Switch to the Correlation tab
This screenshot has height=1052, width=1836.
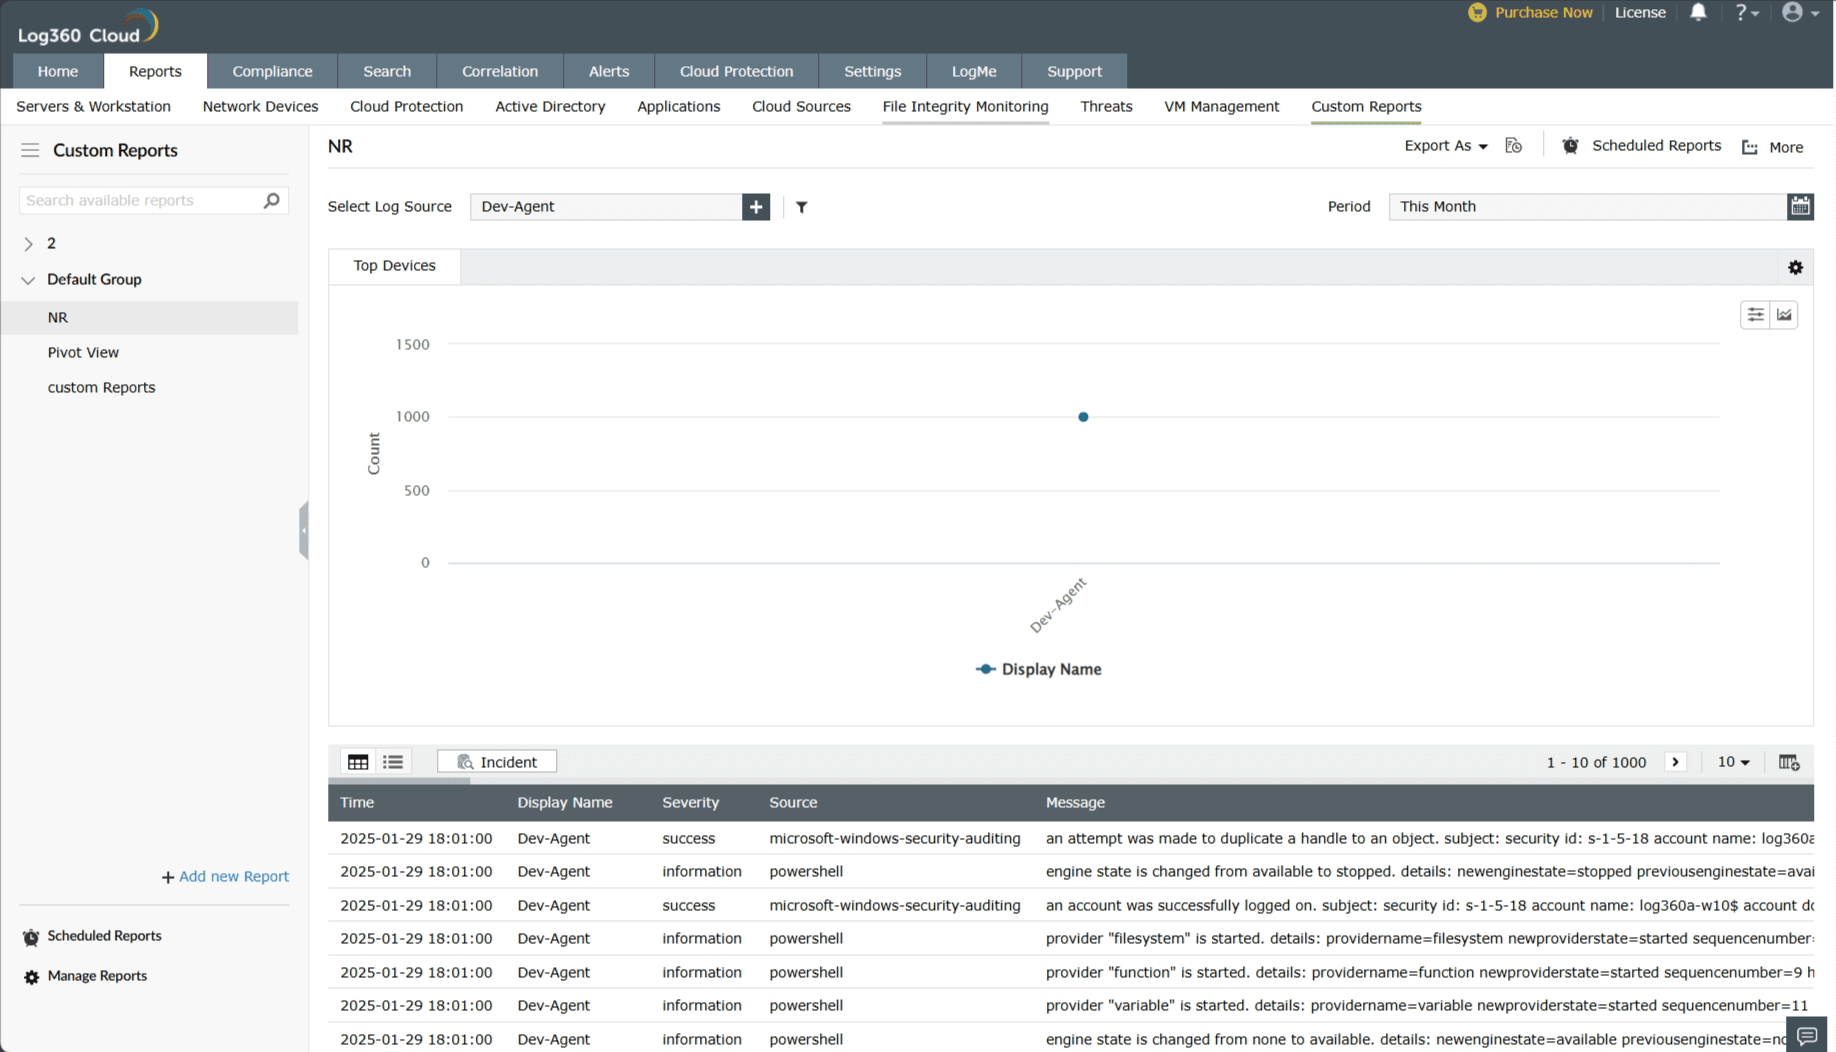(x=500, y=71)
